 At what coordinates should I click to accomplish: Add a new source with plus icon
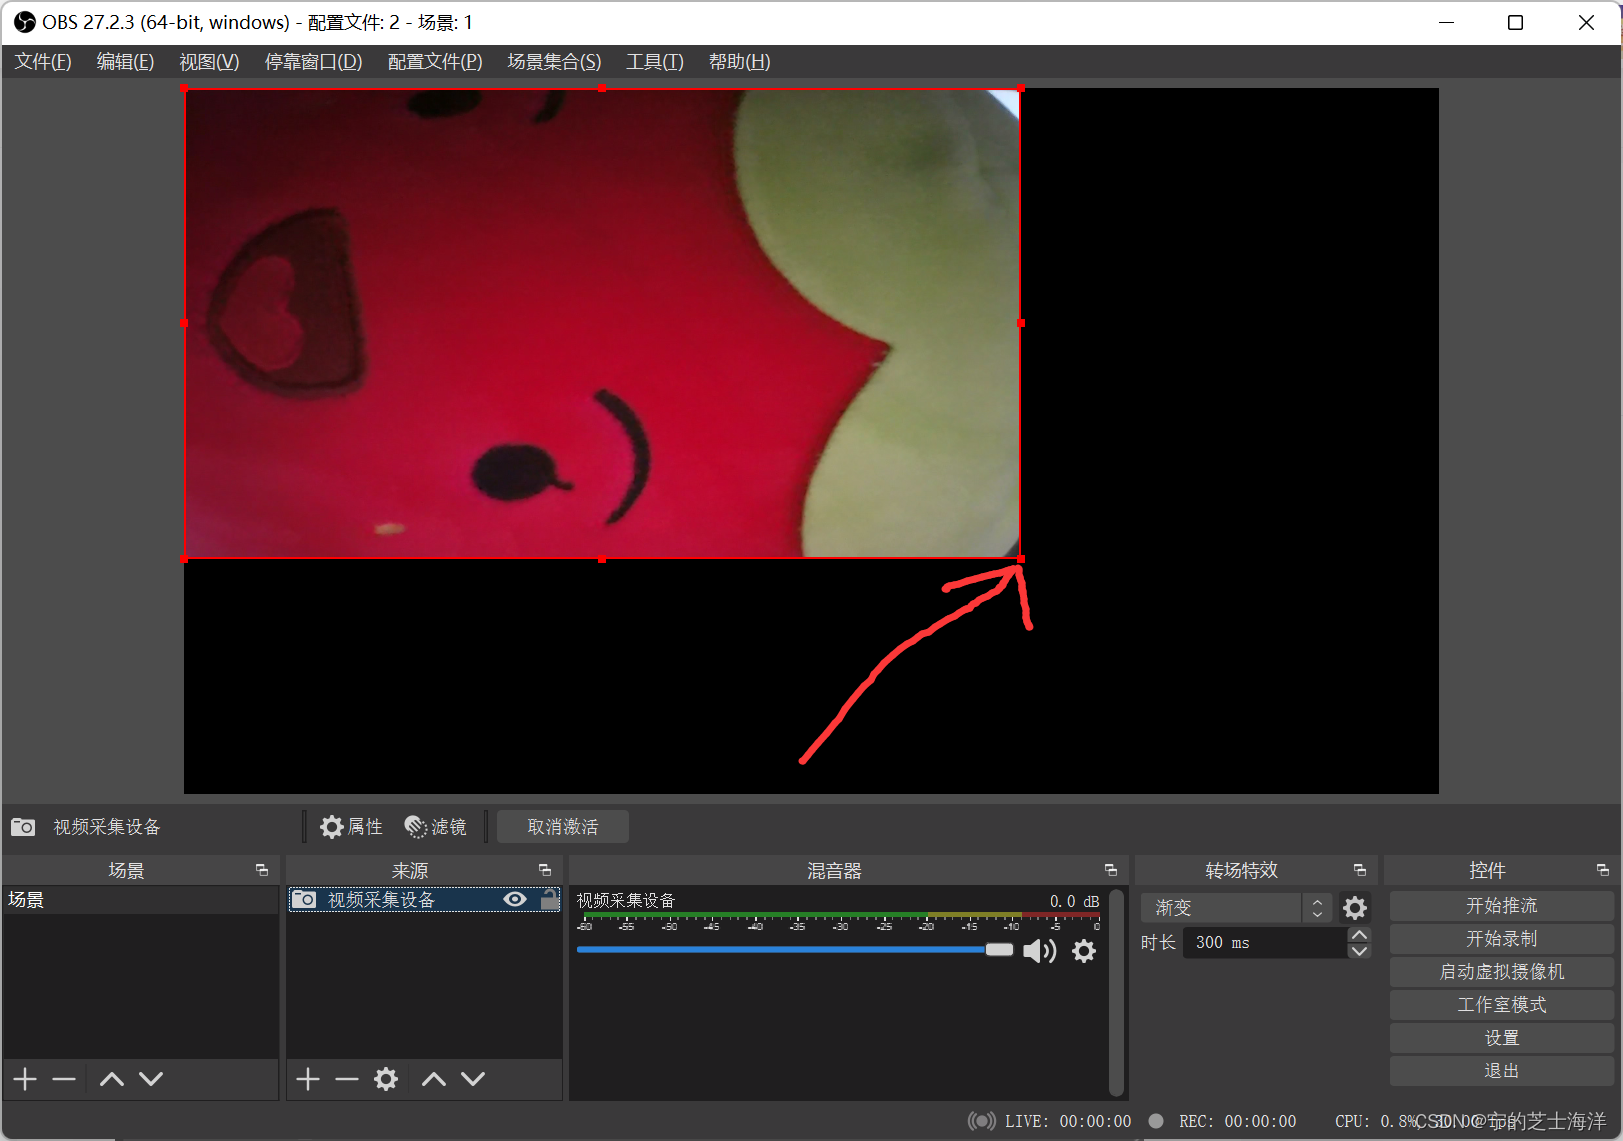click(x=308, y=1079)
